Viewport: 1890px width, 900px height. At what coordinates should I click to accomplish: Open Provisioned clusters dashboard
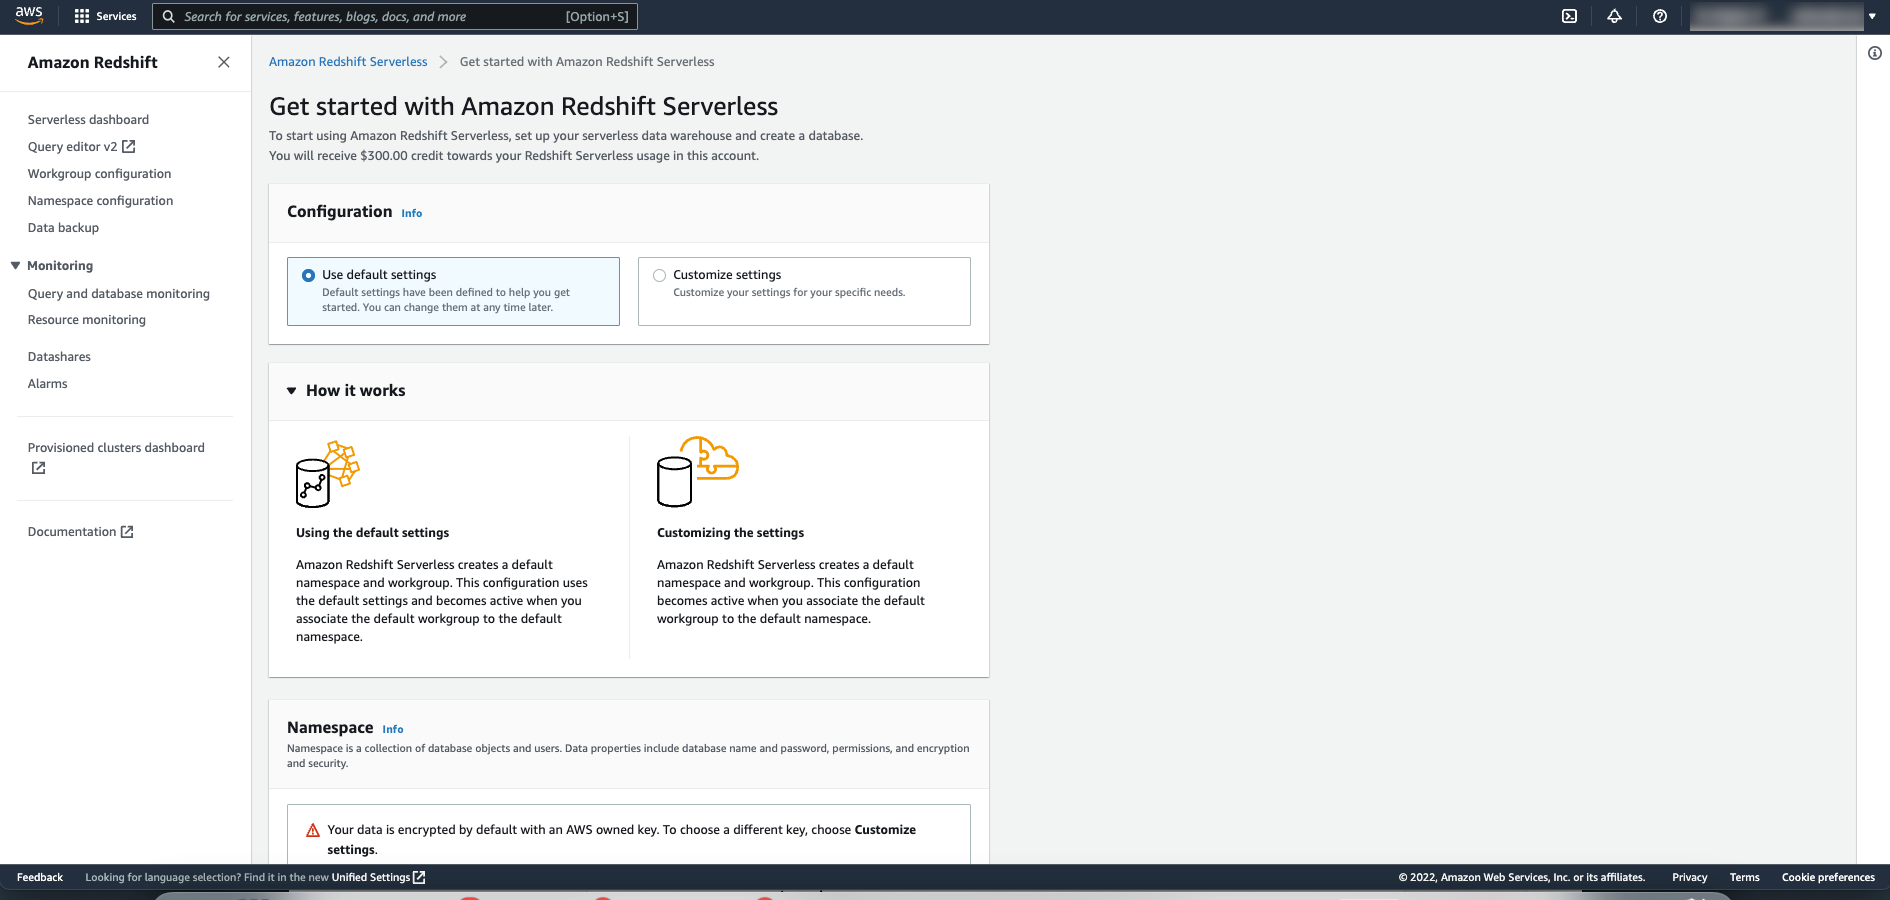tap(116, 447)
